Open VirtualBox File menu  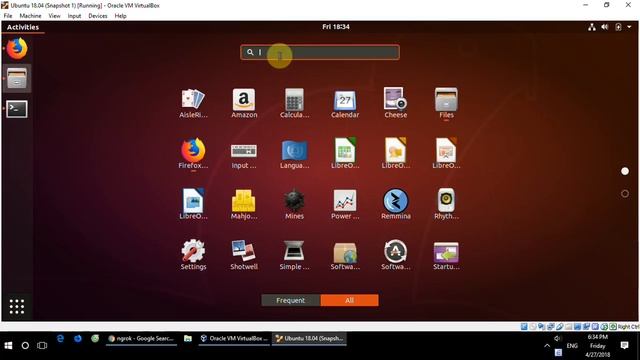coord(8,16)
